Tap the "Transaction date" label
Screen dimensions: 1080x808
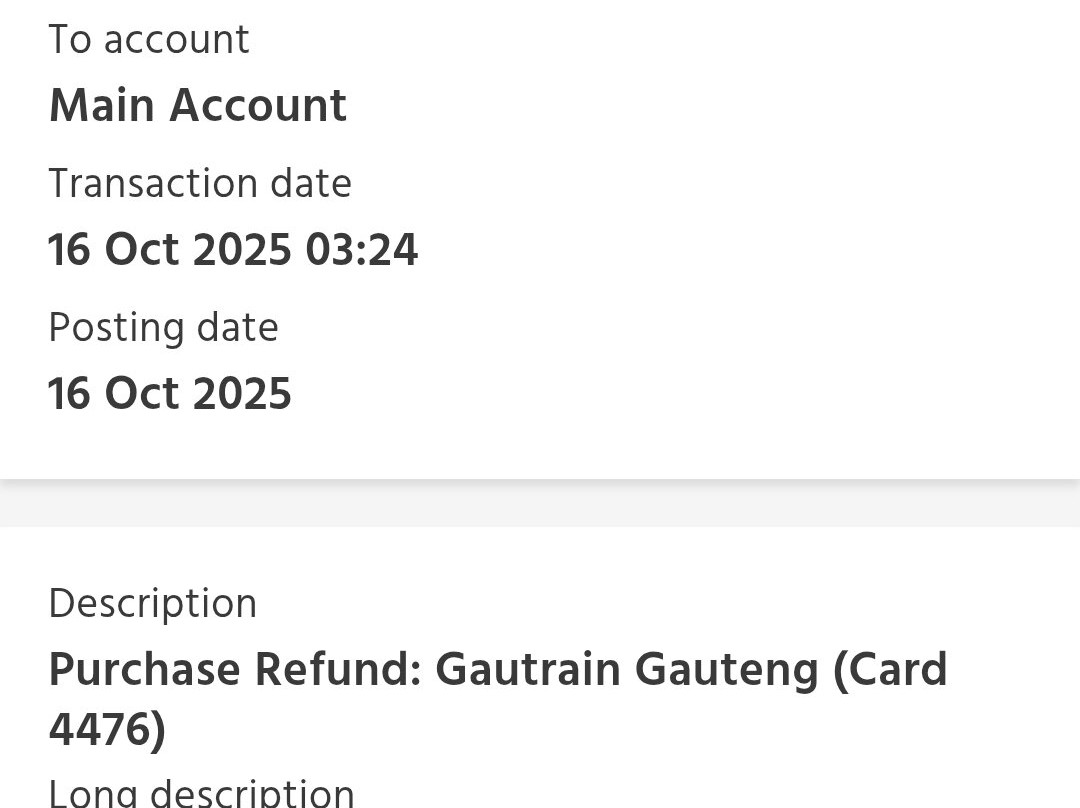coord(200,184)
